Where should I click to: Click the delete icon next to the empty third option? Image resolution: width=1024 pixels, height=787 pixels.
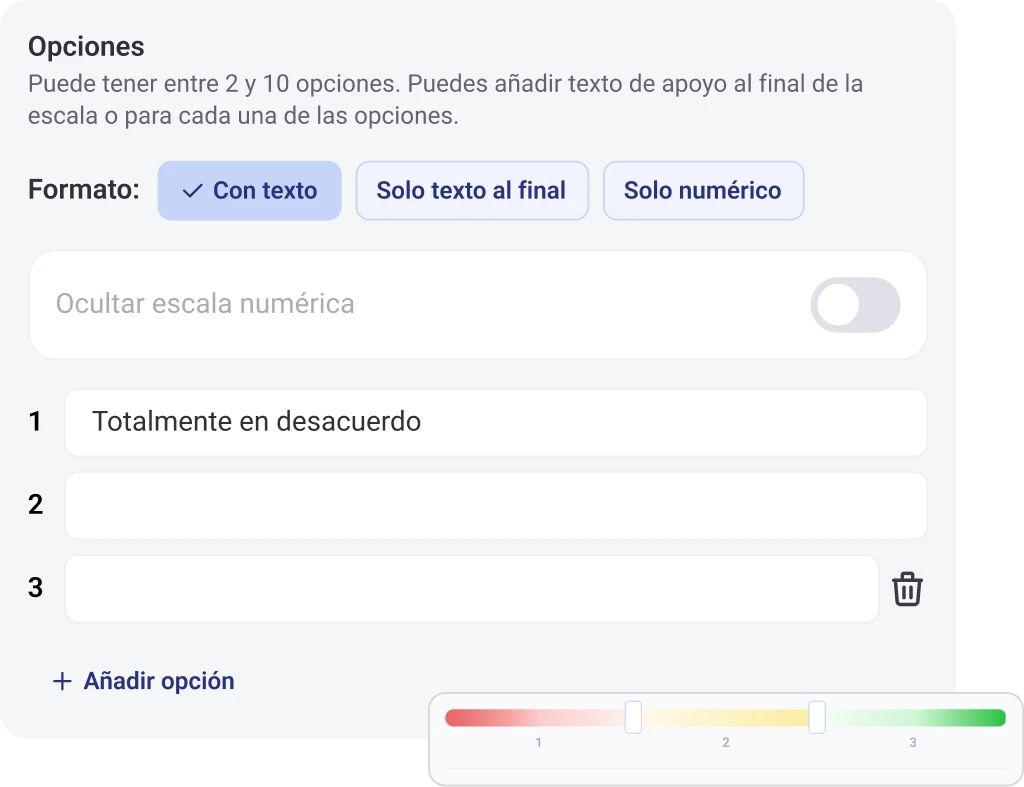click(x=908, y=588)
